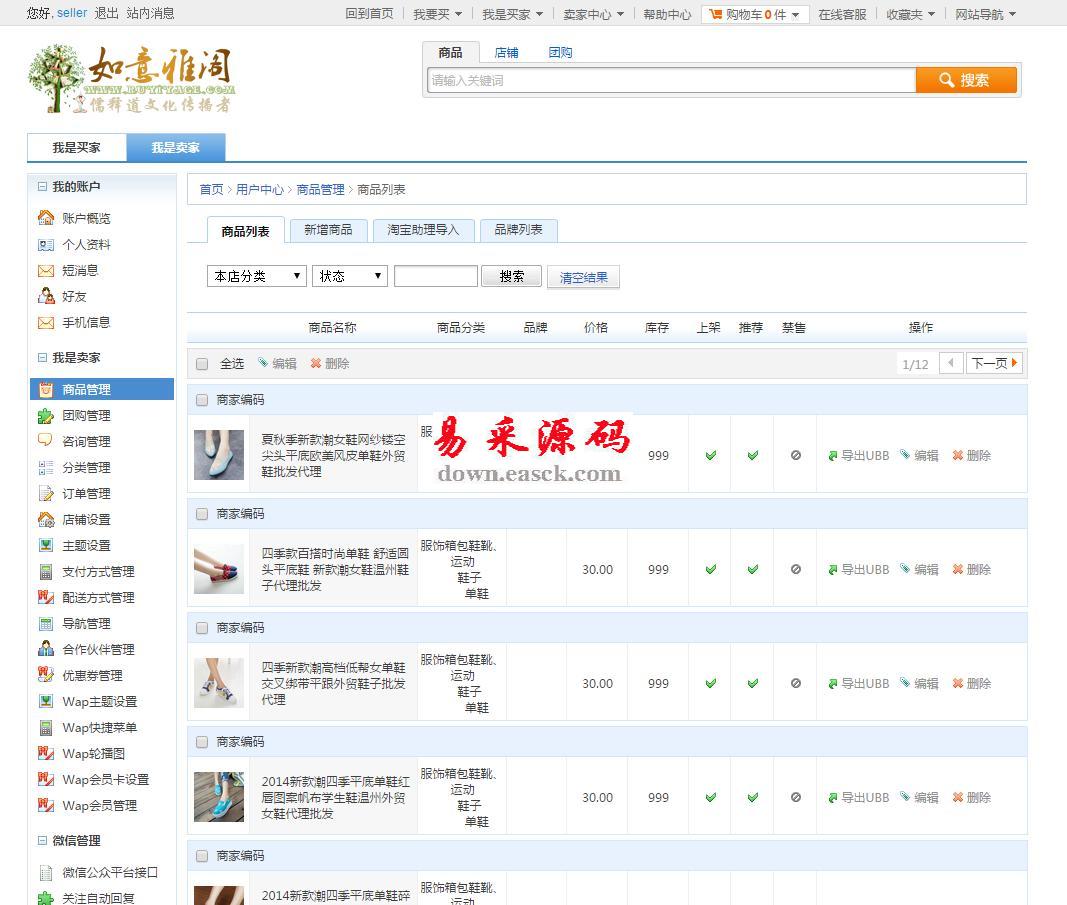Expand the 卖家中心 top menu
1067x905 pixels.
[x=593, y=14]
